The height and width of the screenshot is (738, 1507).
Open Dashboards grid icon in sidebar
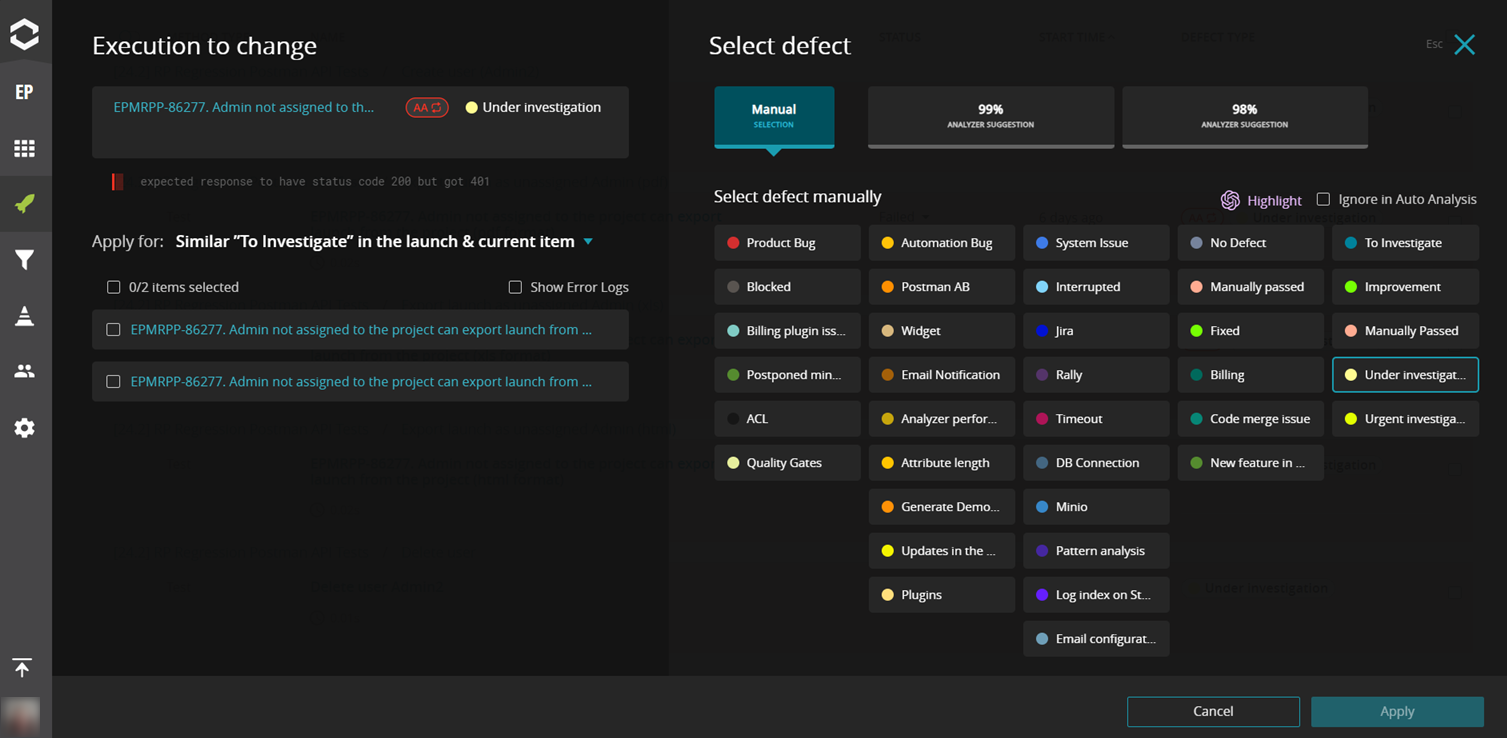pos(24,148)
